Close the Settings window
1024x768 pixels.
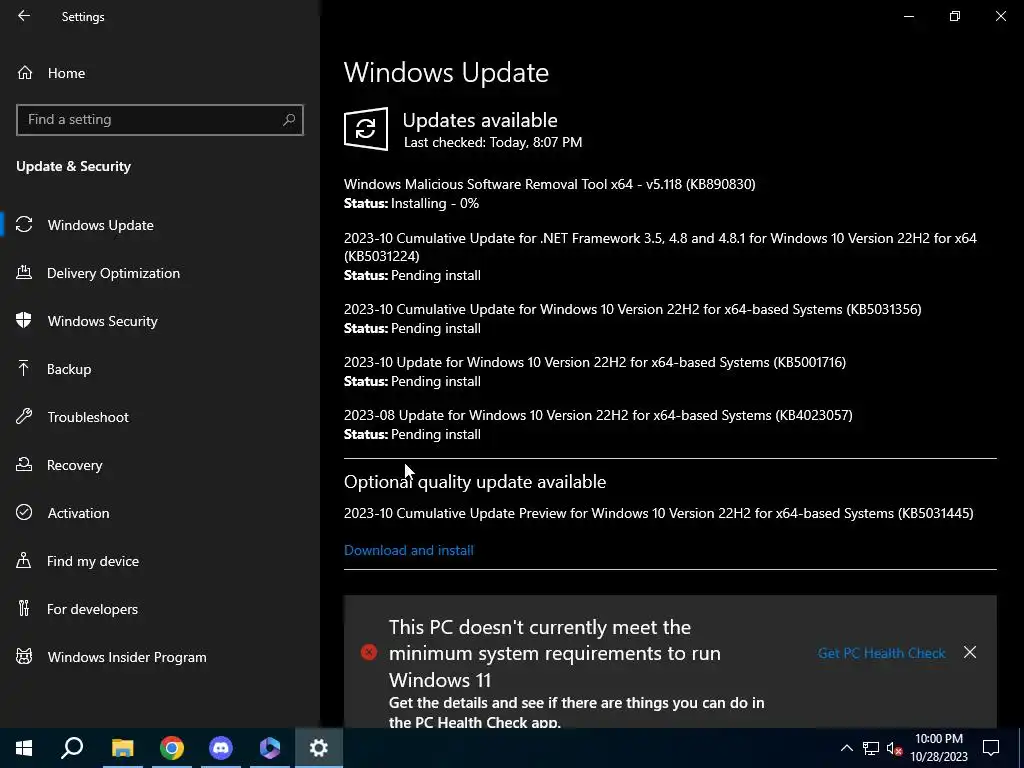[x=1000, y=16]
